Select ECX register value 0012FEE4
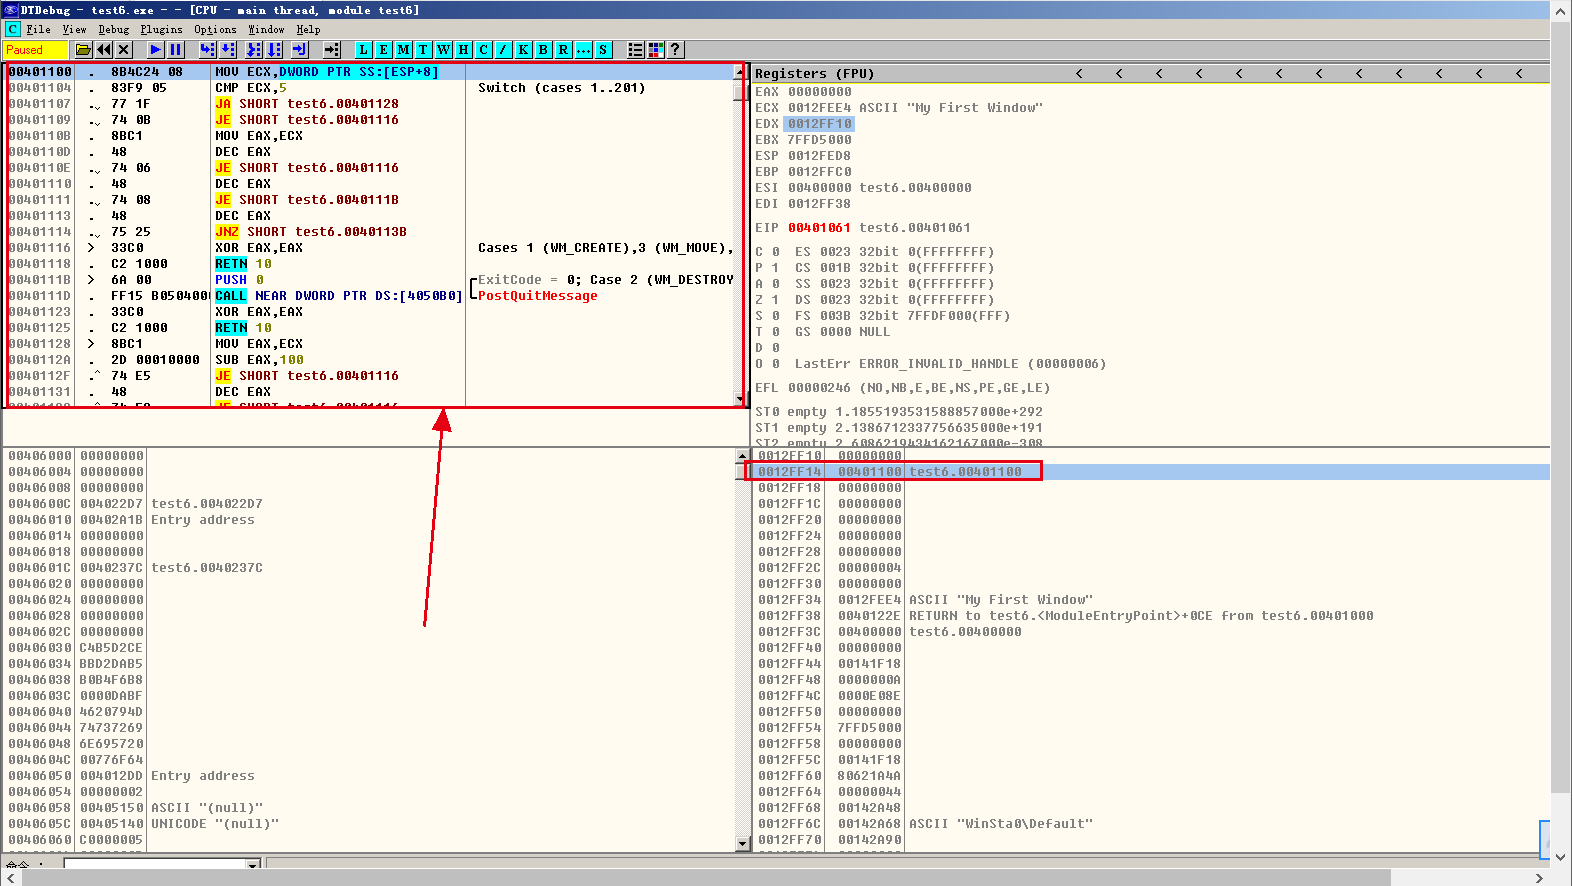1573x886 pixels. click(819, 108)
